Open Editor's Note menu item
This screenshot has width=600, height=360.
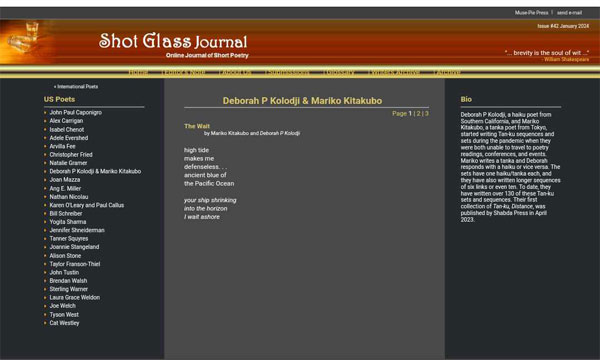(x=183, y=72)
